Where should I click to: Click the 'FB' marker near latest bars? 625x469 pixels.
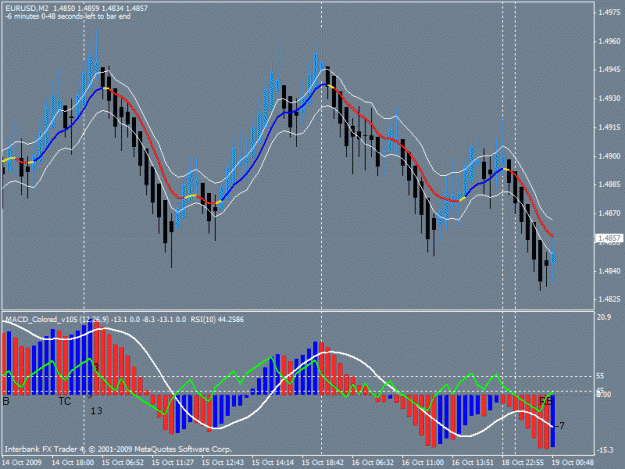(545, 401)
